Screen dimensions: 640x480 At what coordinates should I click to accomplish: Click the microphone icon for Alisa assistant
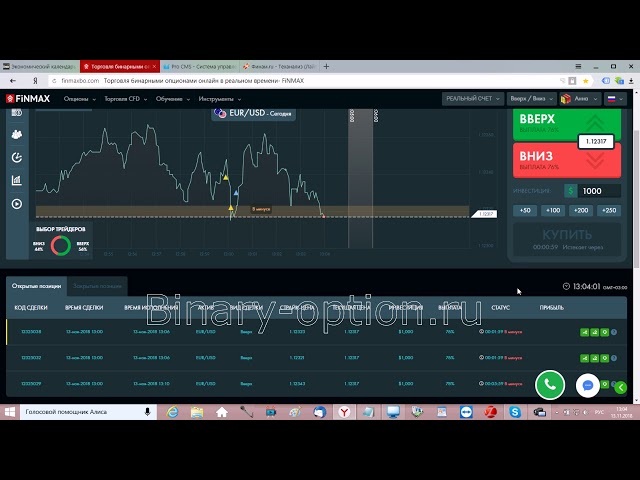coord(148,412)
